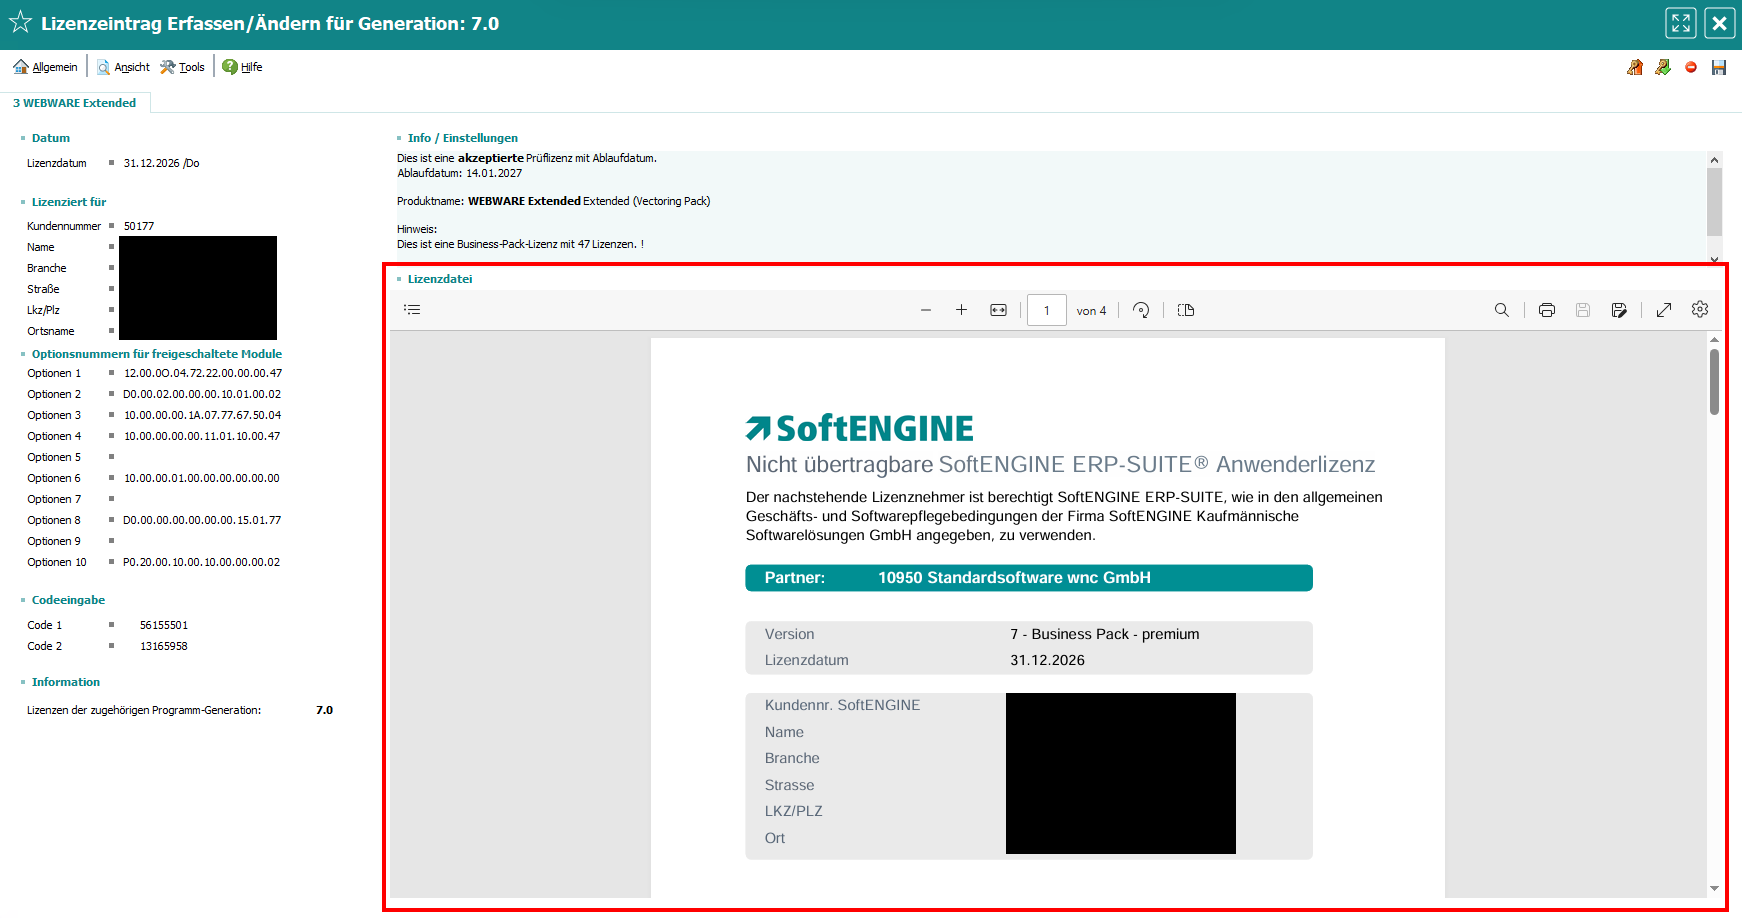
Task: Toggle fit-to-width page view
Action: [x=998, y=310]
